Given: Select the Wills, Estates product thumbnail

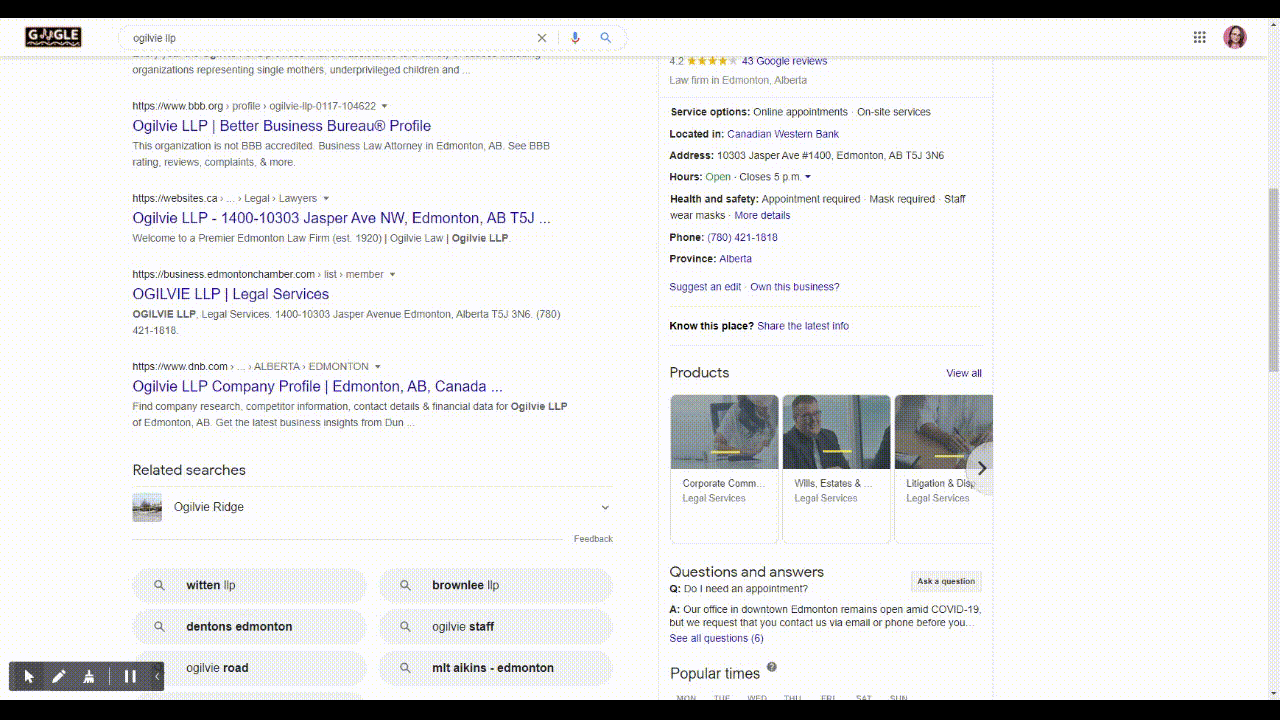Looking at the screenshot, I should coord(836,432).
